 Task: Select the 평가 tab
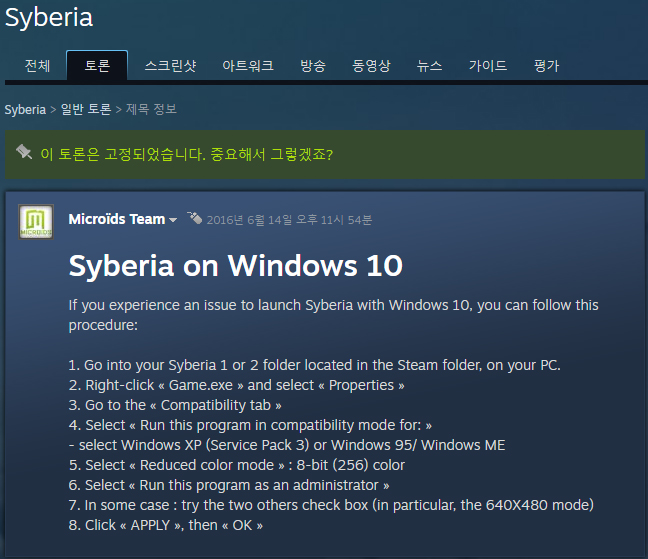[546, 66]
